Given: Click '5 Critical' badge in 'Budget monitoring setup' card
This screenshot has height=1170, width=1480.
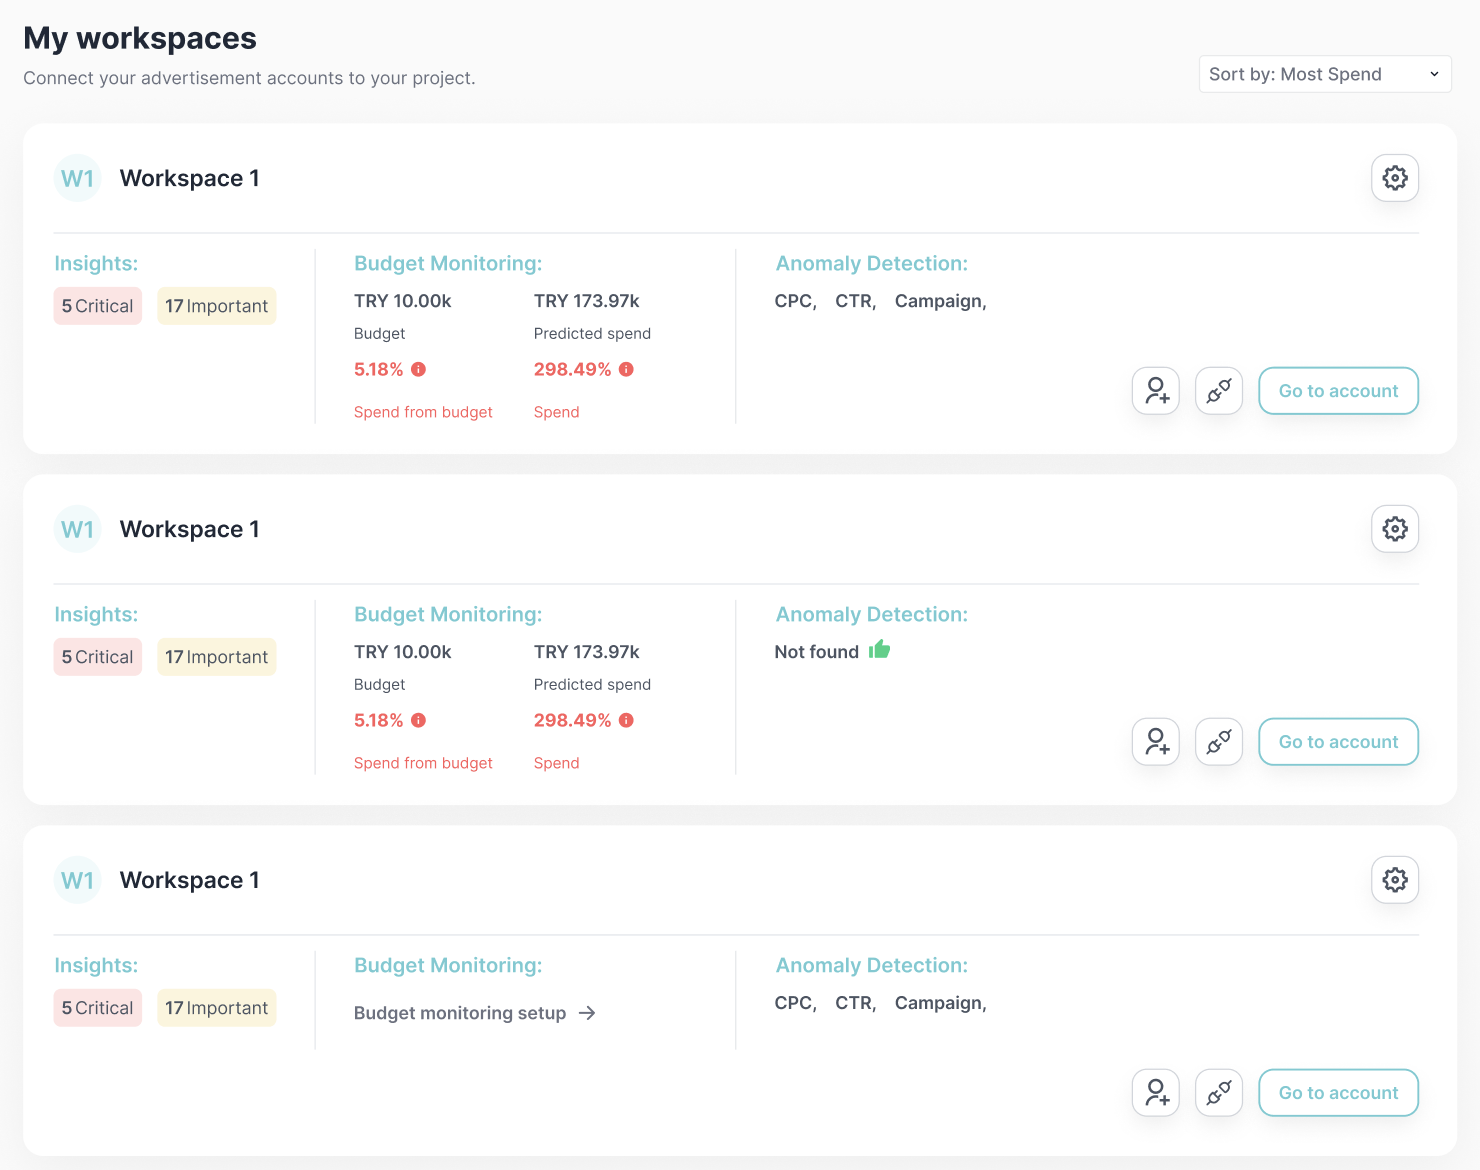Looking at the screenshot, I should click(x=98, y=1008).
